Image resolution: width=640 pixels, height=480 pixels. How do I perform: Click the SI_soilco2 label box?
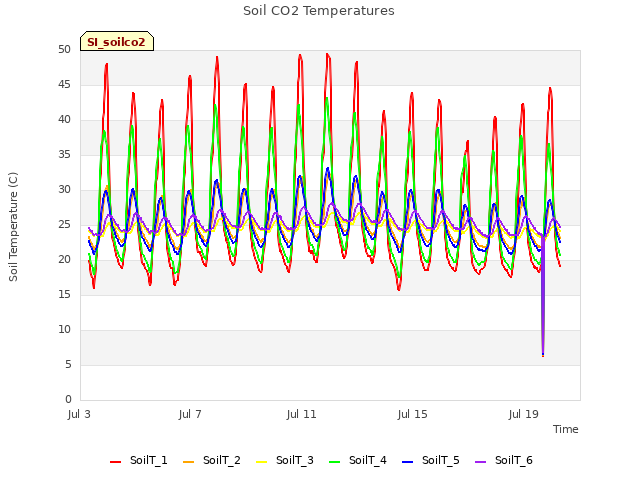pos(117,41)
